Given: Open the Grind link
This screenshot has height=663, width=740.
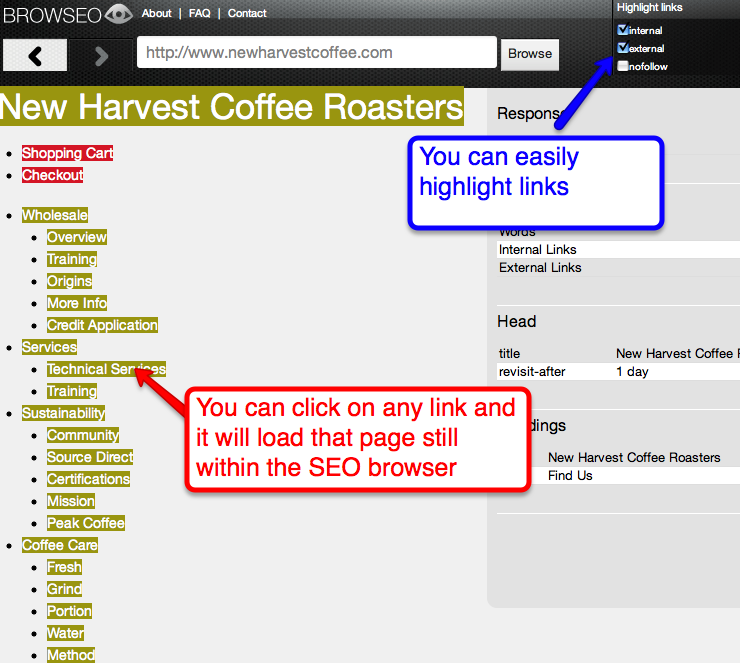Looking at the screenshot, I should [64, 589].
